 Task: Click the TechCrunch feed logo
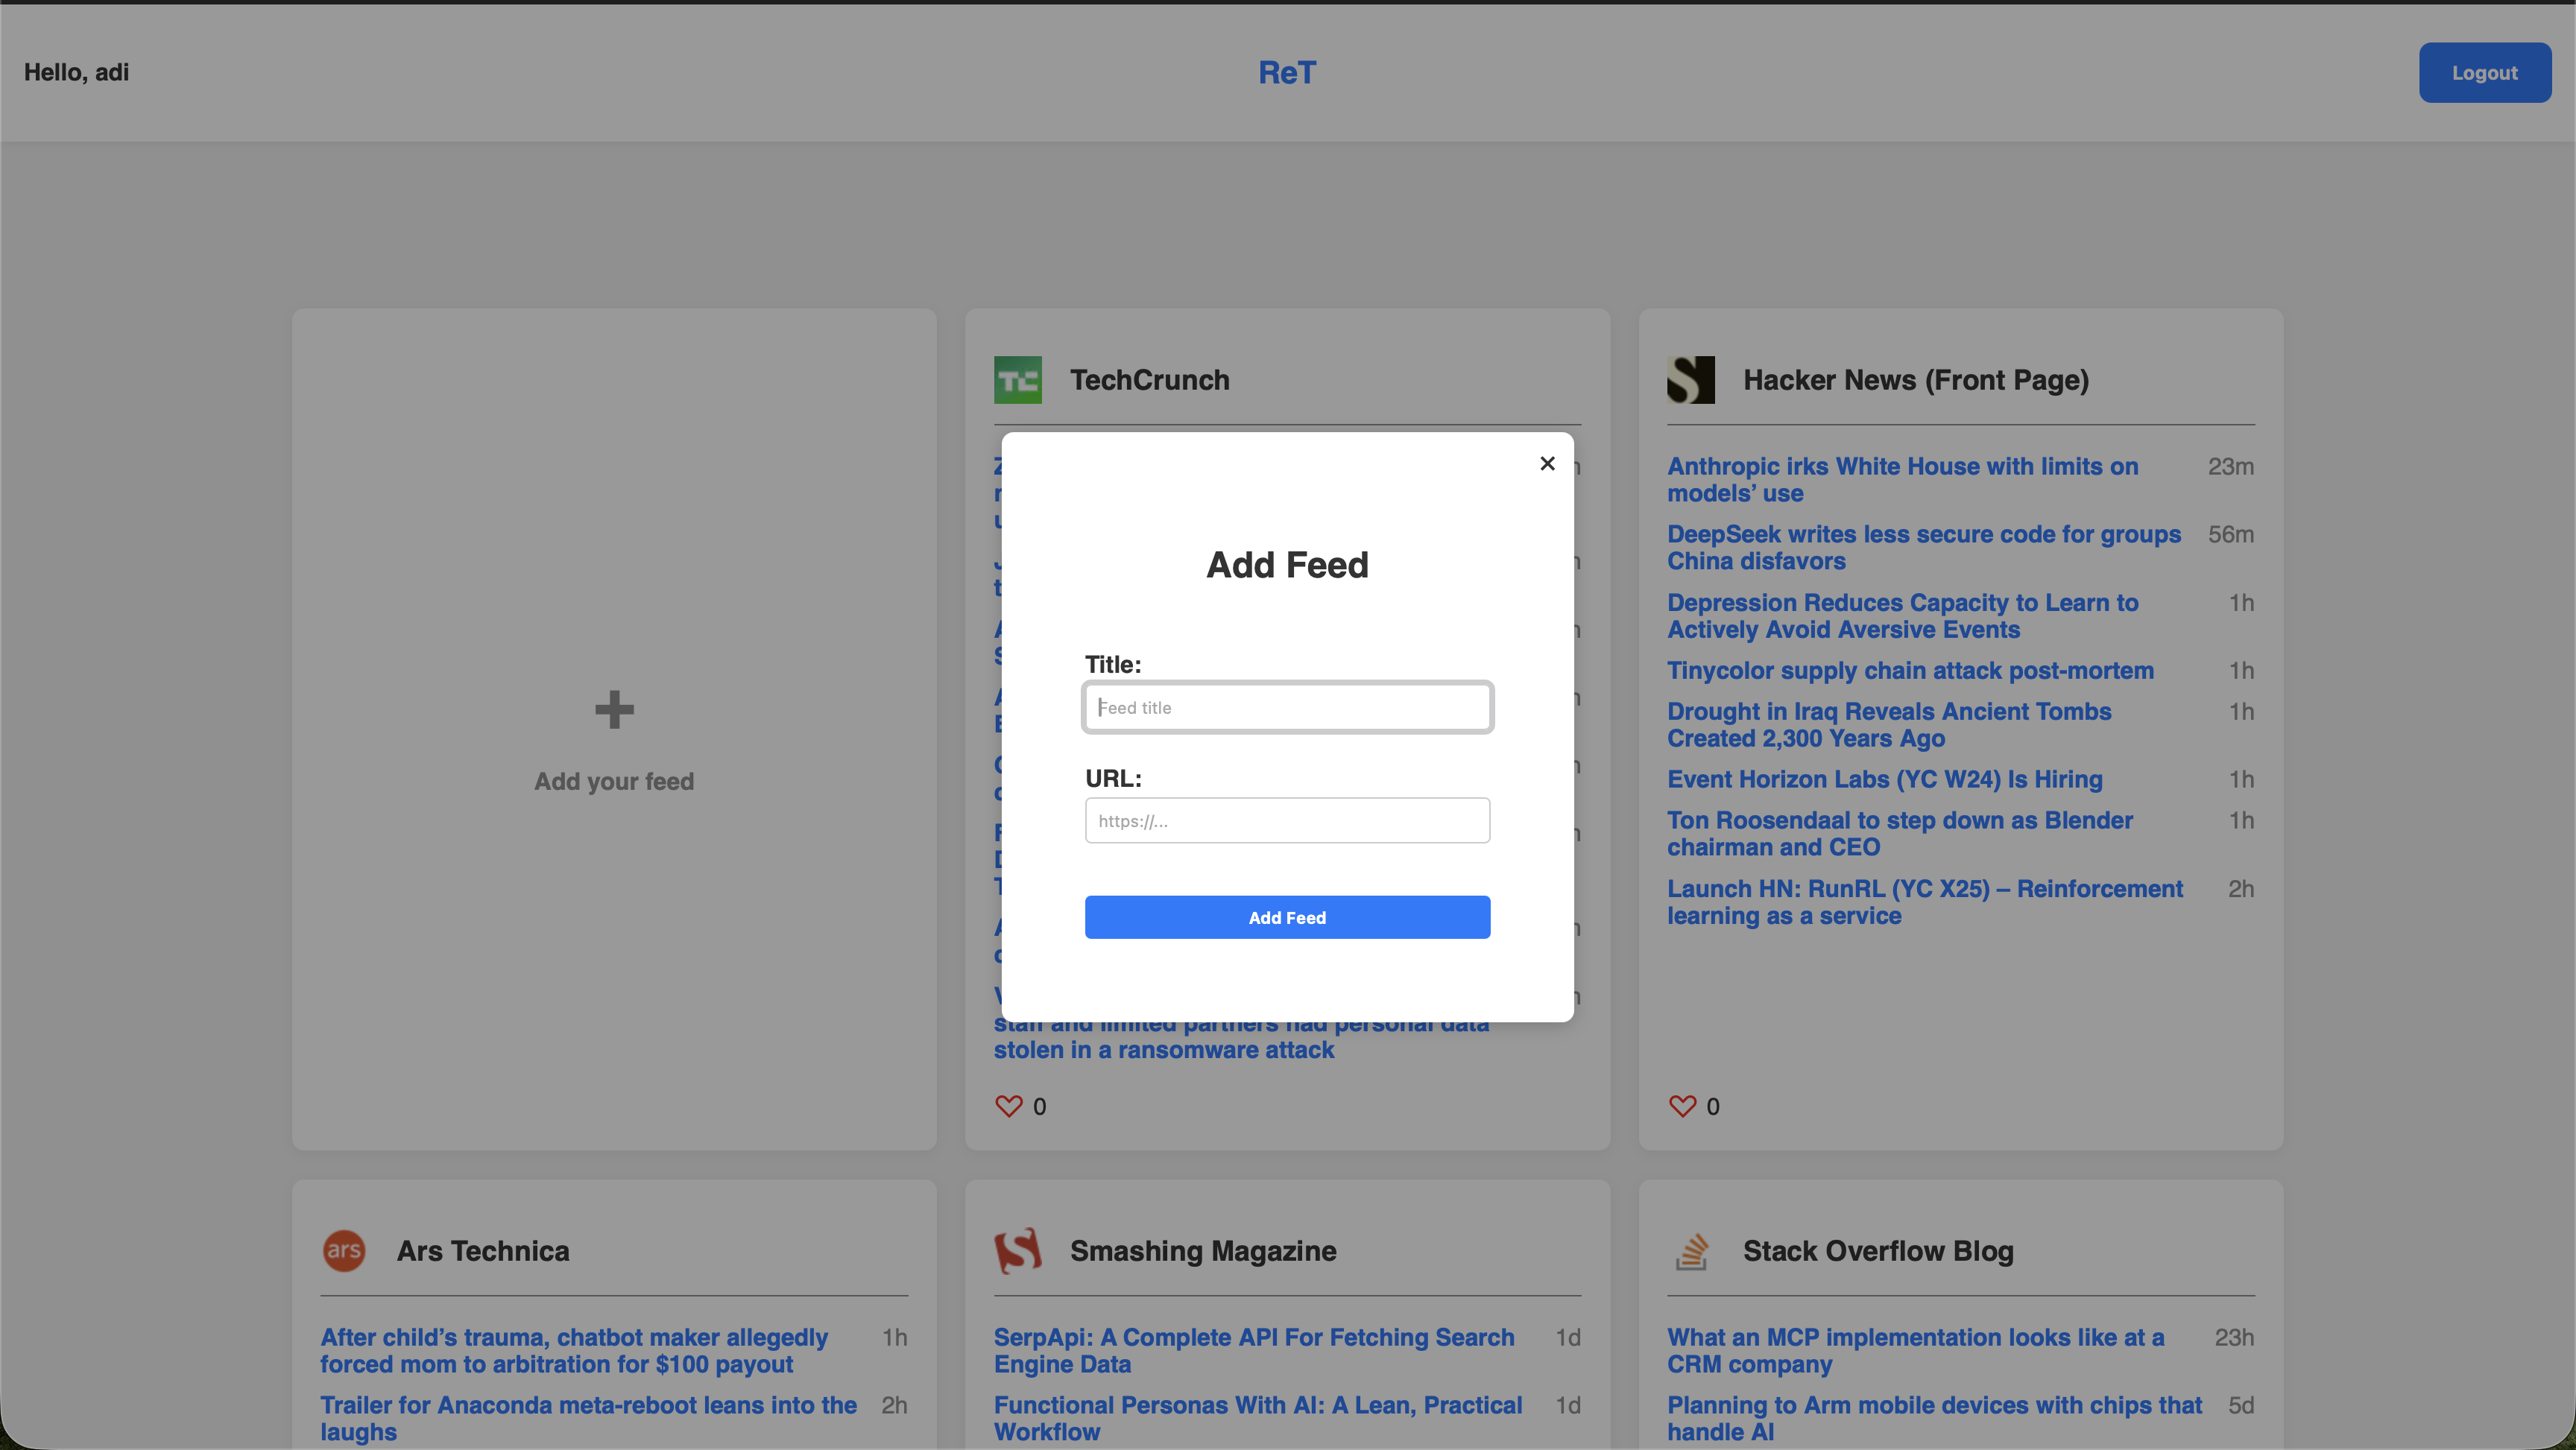tap(1017, 379)
